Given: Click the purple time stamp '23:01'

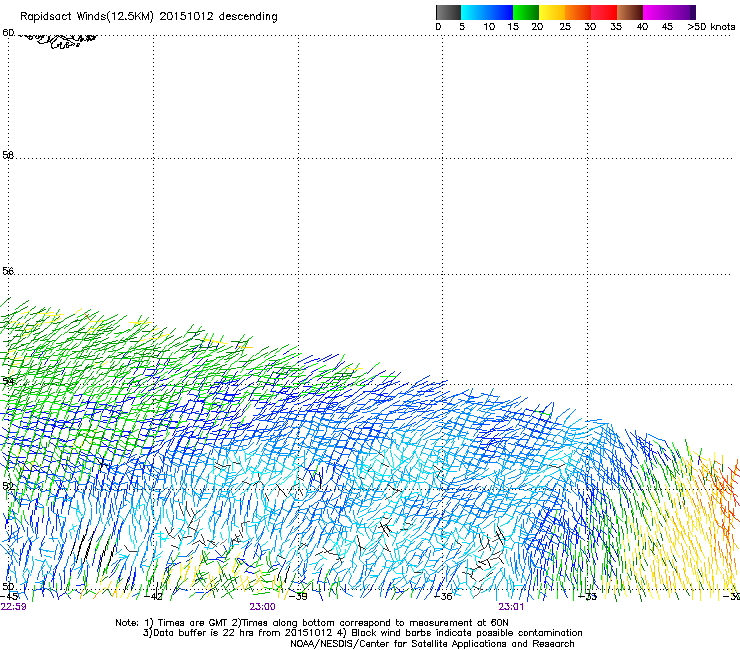Looking at the screenshot, I should 511,607.
